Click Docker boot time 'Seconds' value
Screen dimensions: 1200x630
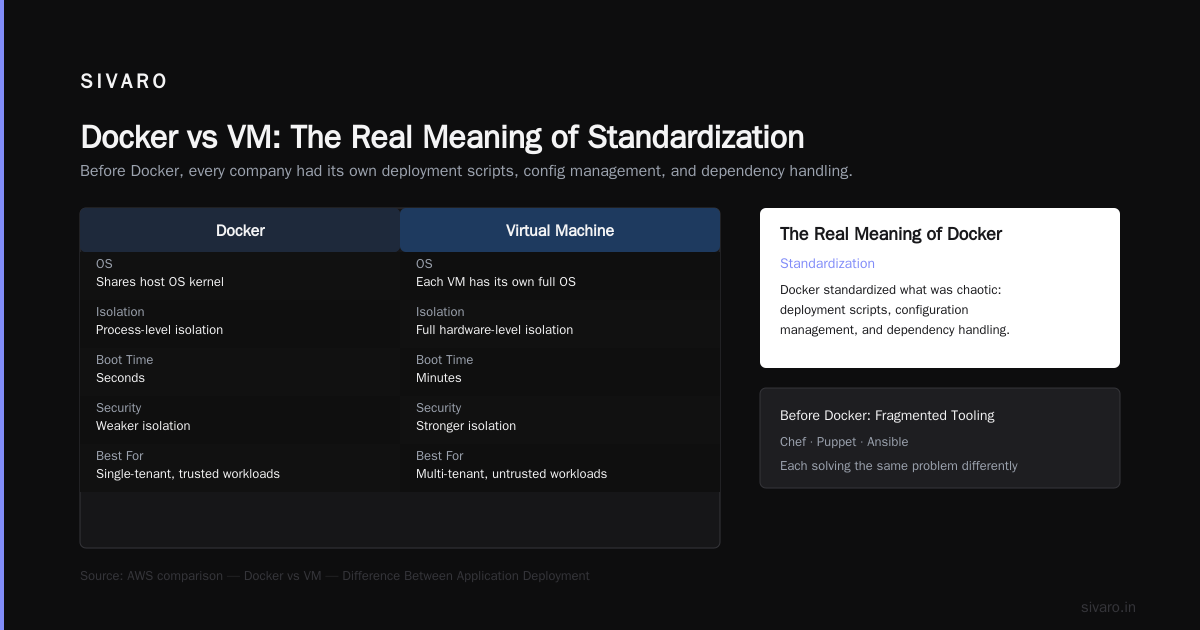tap(120, 378)
